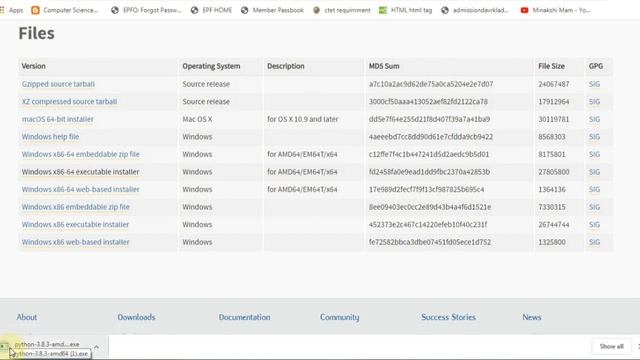
Task: Open the Success Stories footer section
Action: click(448, 317)
